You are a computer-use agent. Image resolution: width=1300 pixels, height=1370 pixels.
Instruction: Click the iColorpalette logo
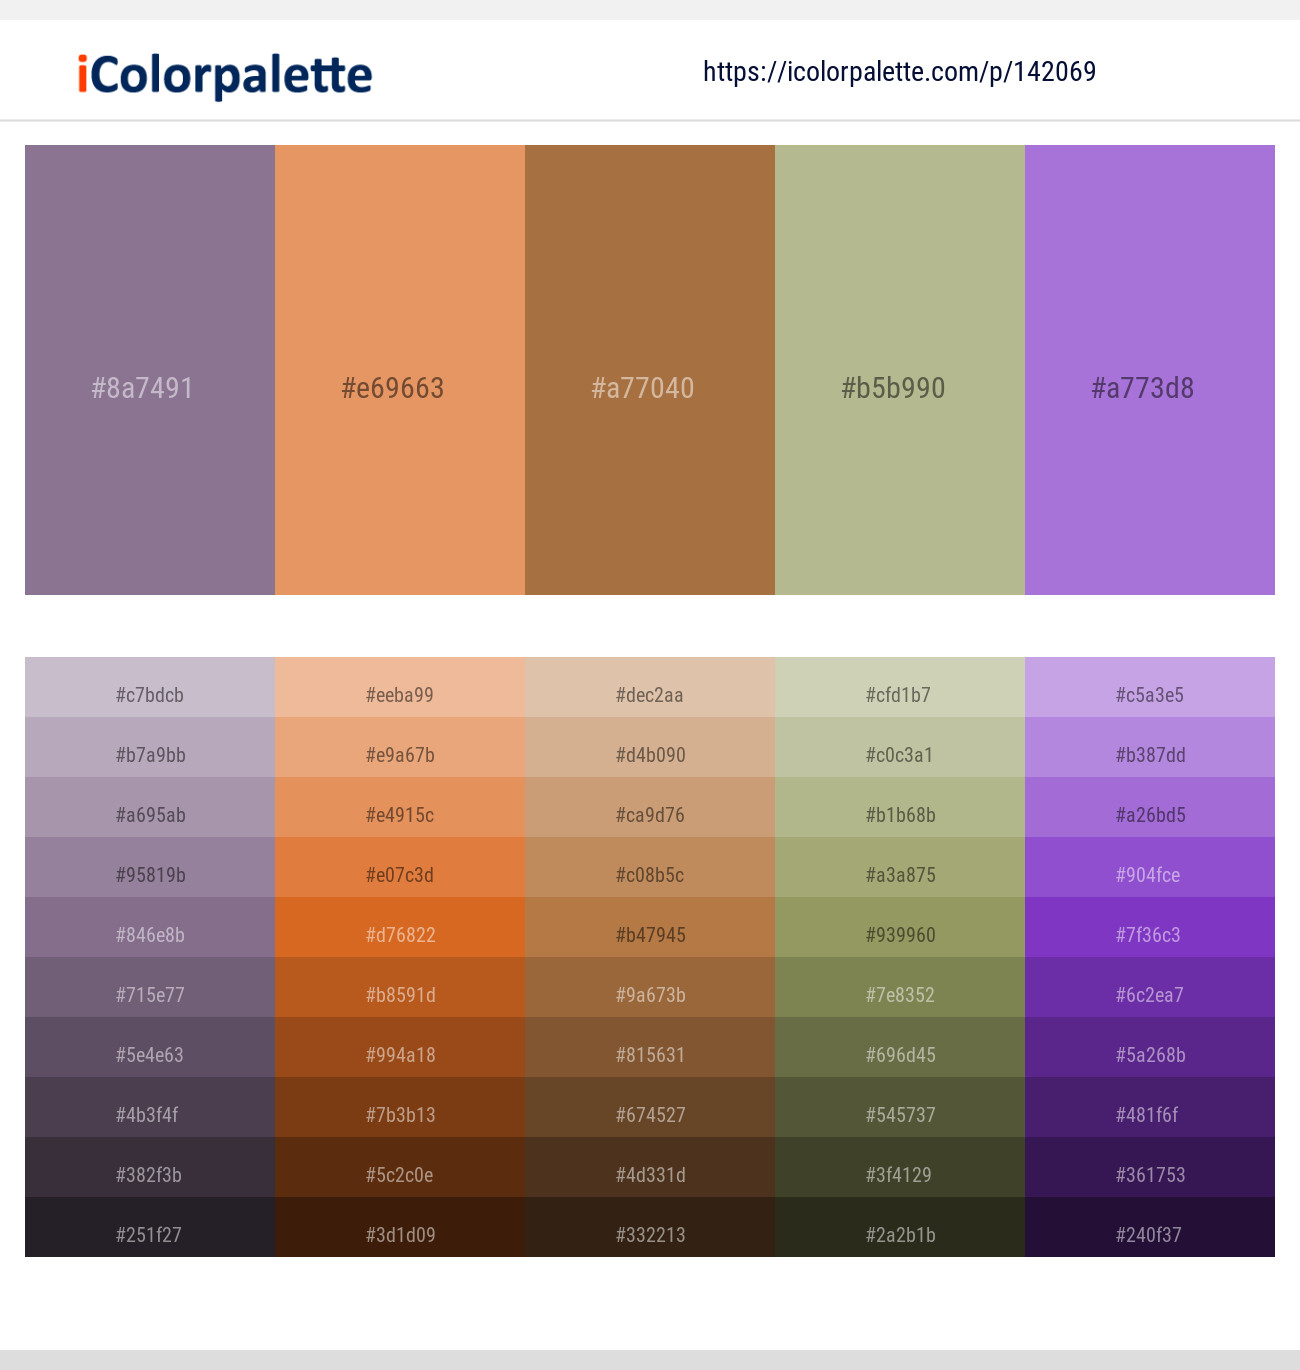click(x=225, y=75)
